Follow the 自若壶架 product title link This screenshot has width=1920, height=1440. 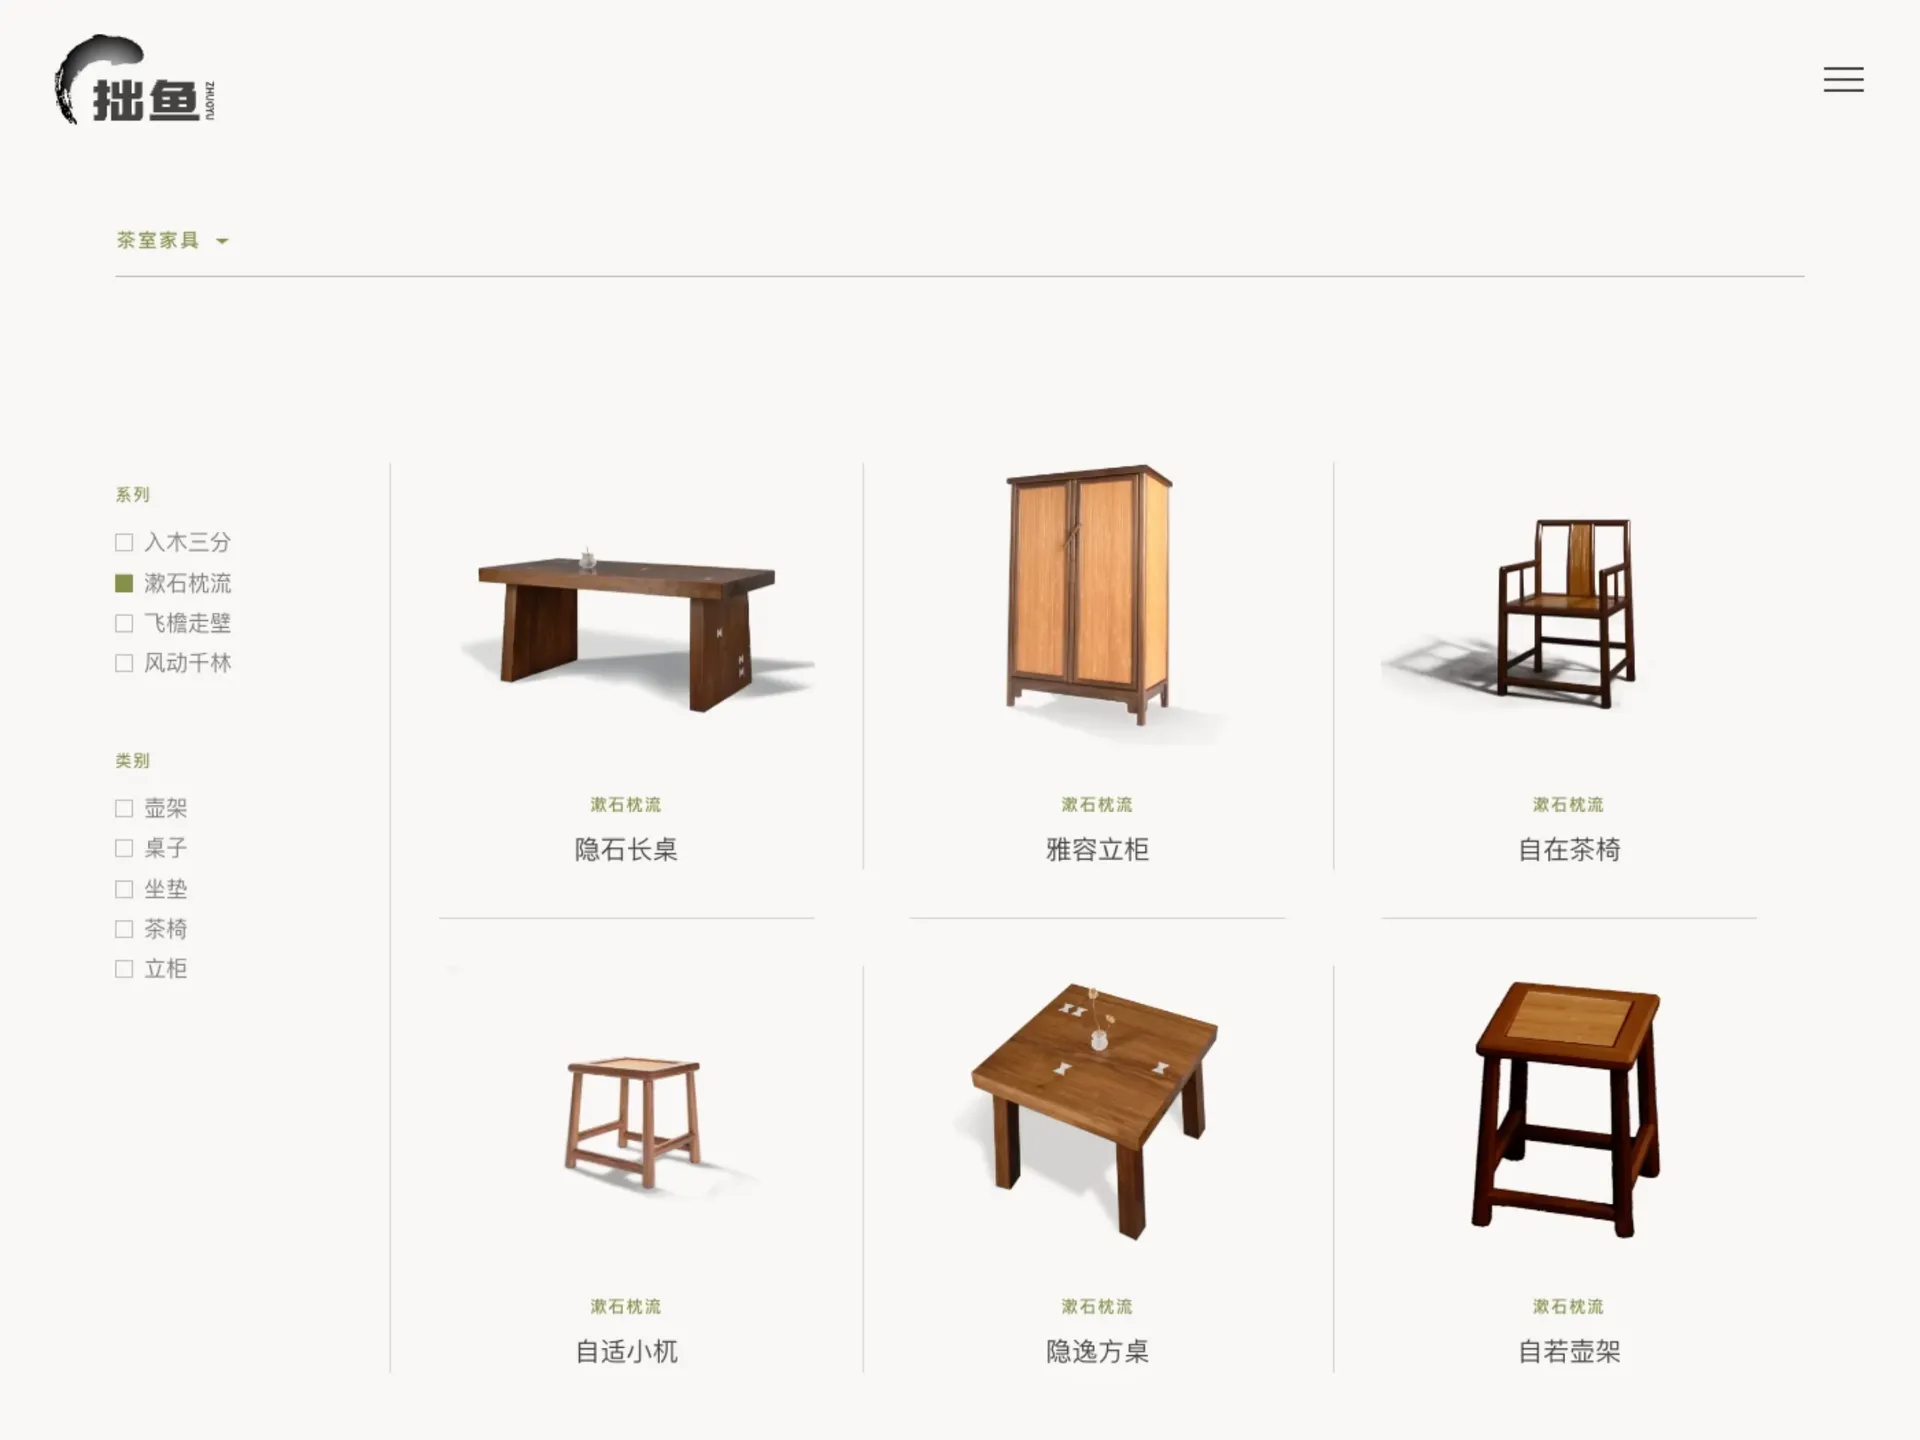tap(1569, 1351)
